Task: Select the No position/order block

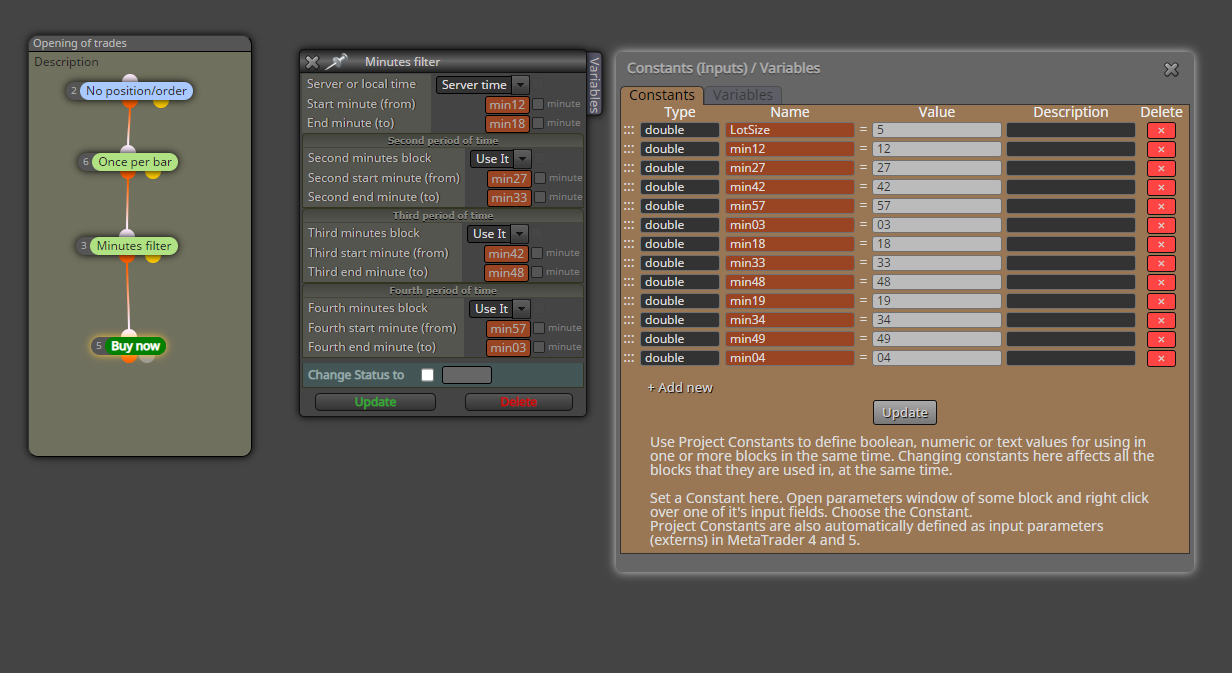Action: point(136,91)
